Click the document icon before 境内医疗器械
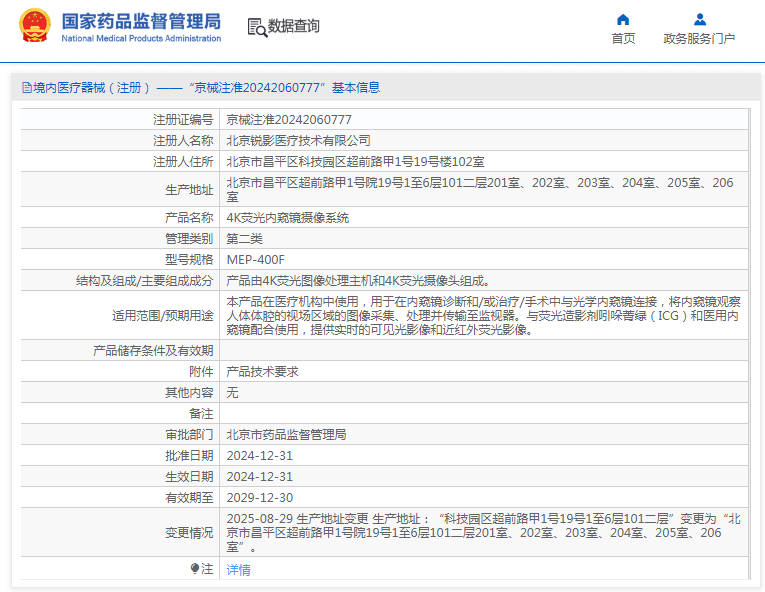 click(26, 88)
